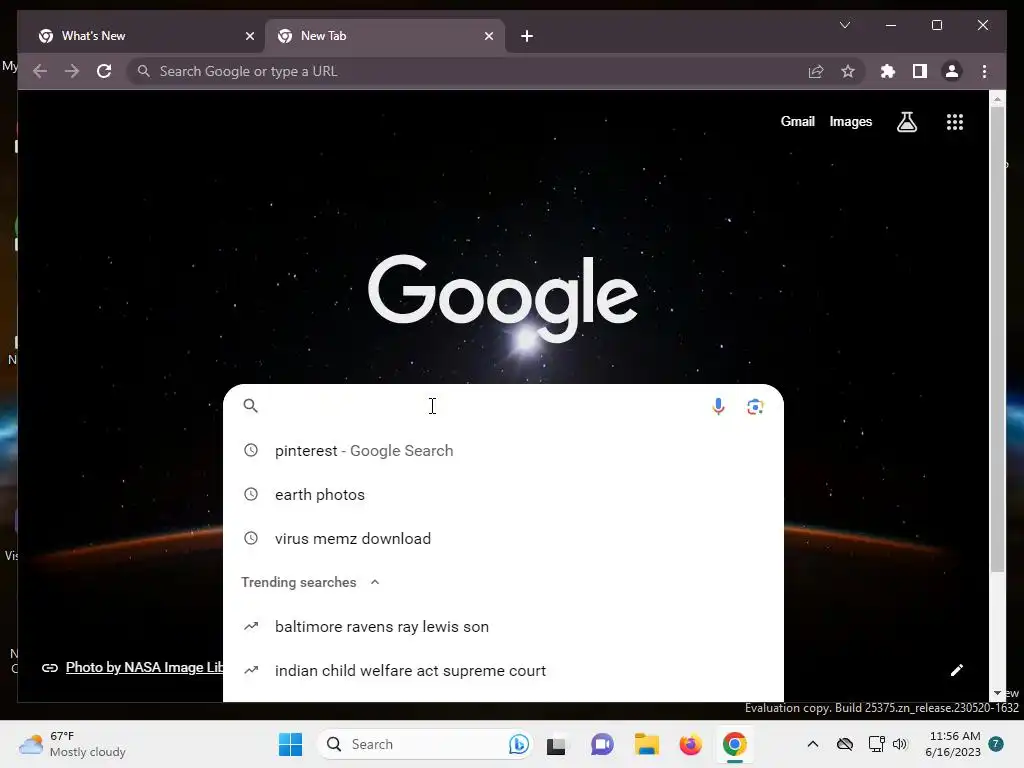1024x768 pixels.
Task: Click the scrollbar up arrow
Action: point(997,99)
